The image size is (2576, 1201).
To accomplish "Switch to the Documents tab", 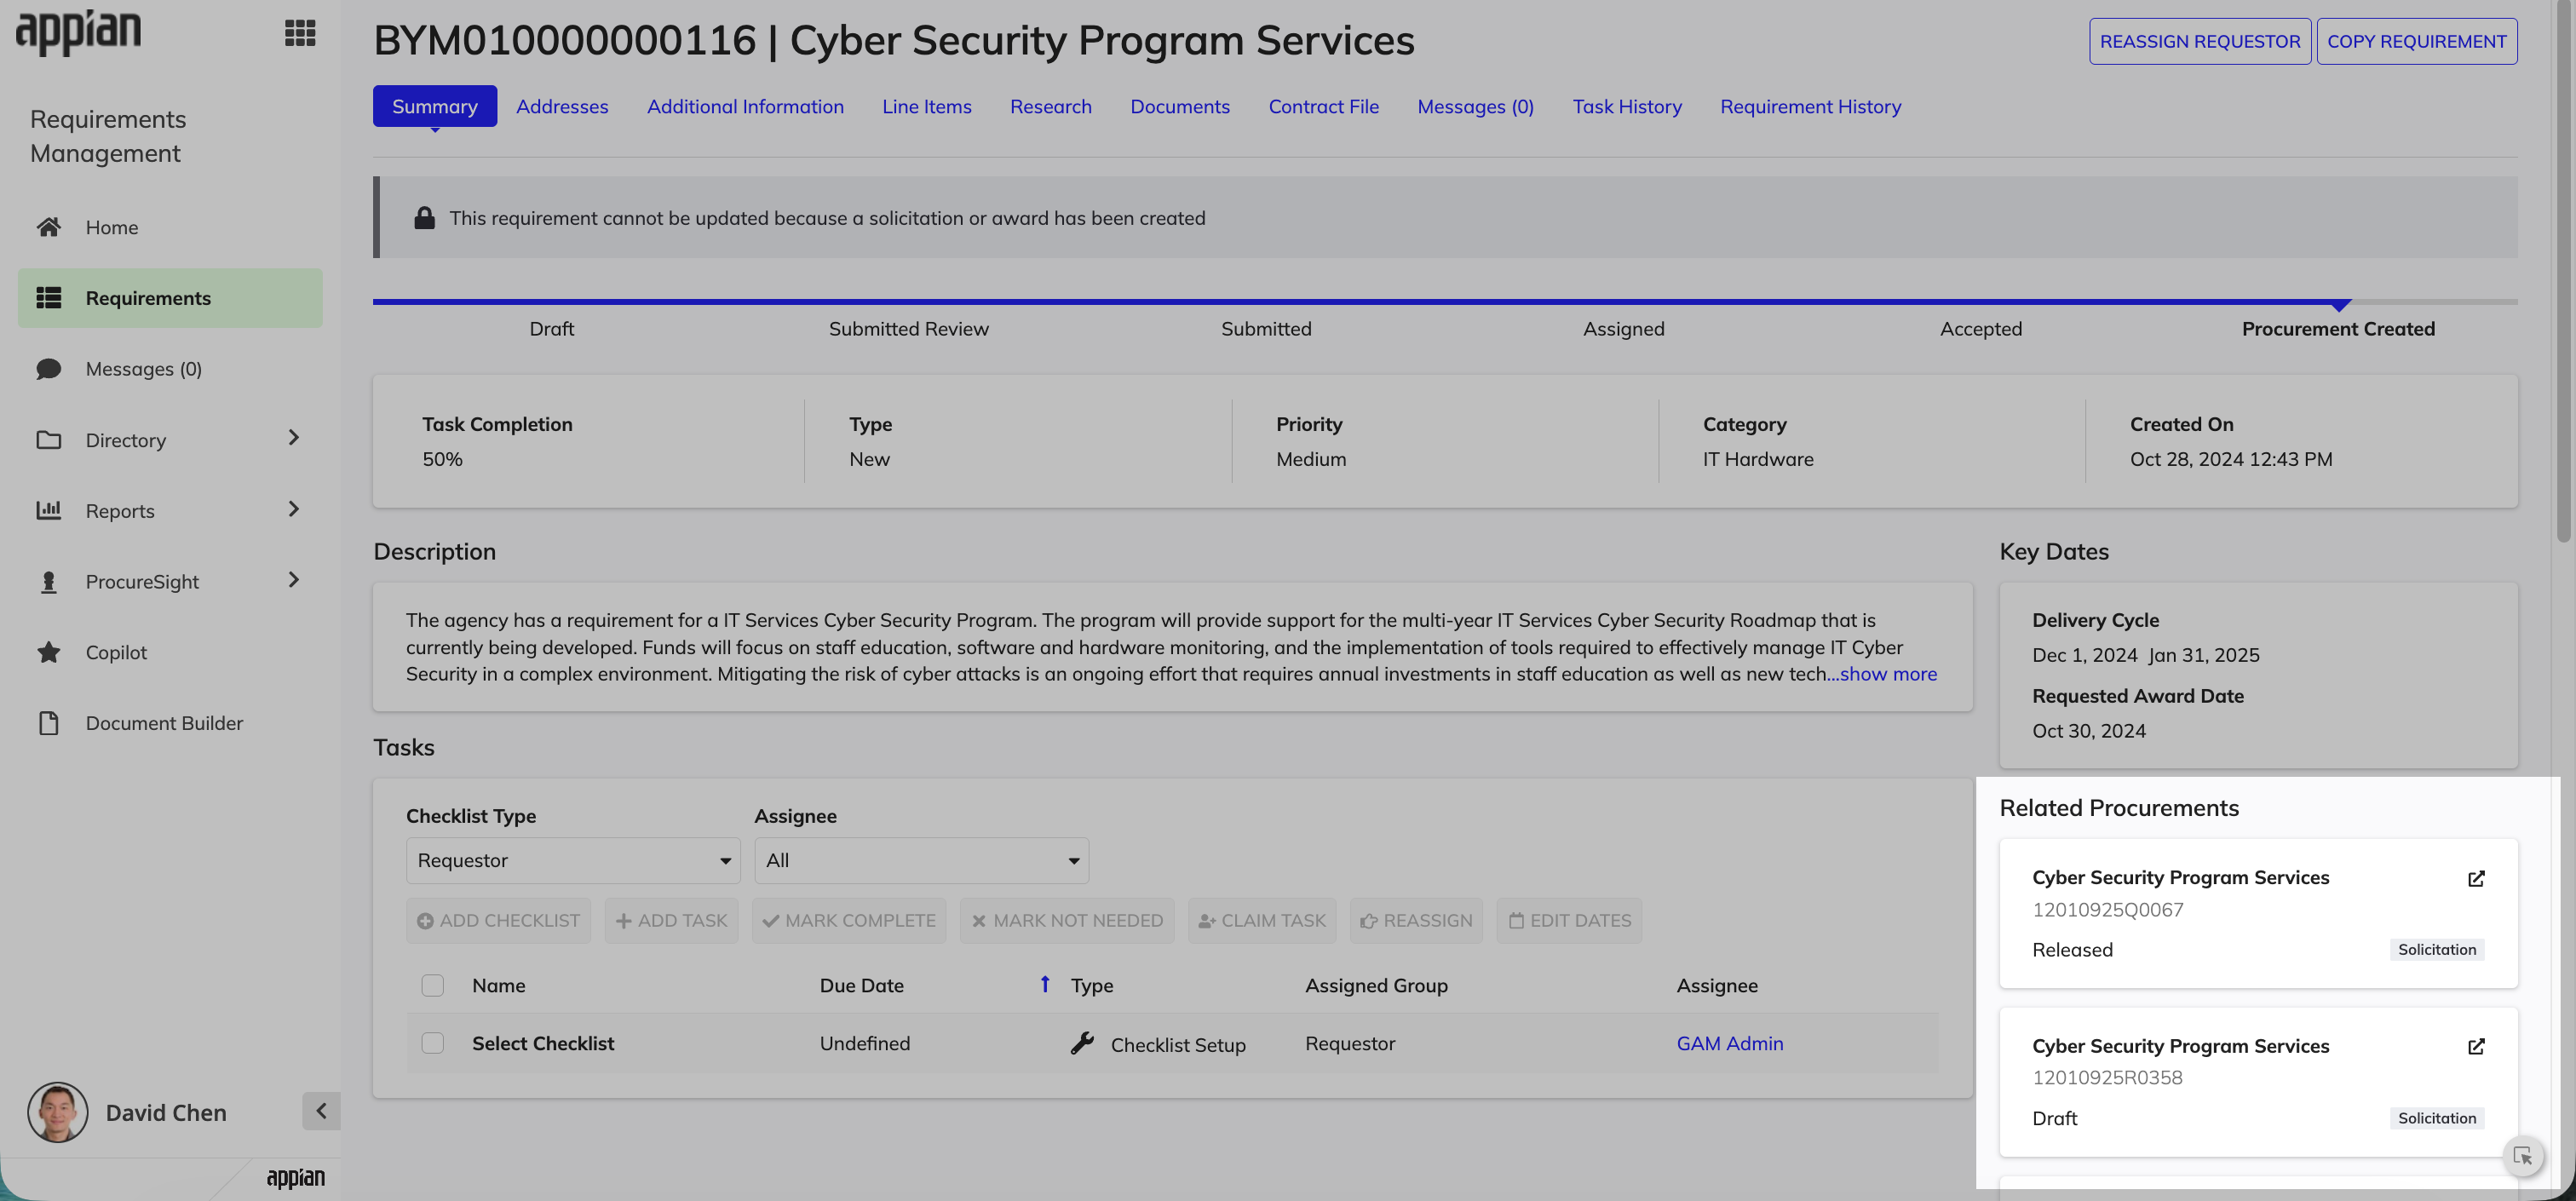I will [x=1180, y=106].
